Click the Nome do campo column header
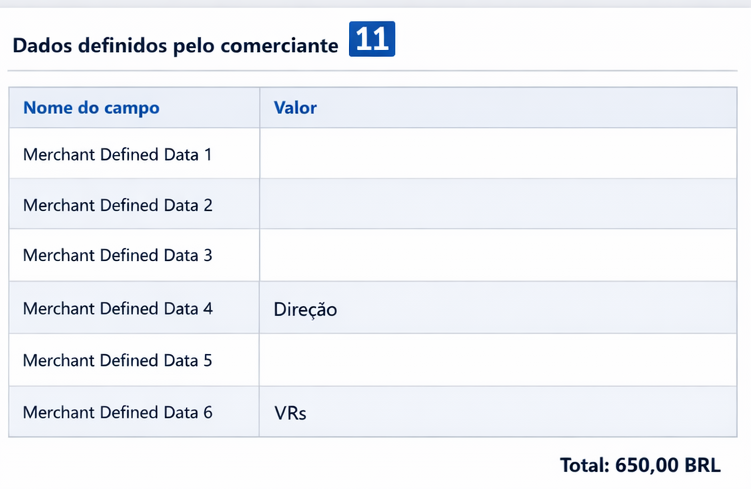Image resolution: width=751 pixels, height=489 pixels. point(91,108)
